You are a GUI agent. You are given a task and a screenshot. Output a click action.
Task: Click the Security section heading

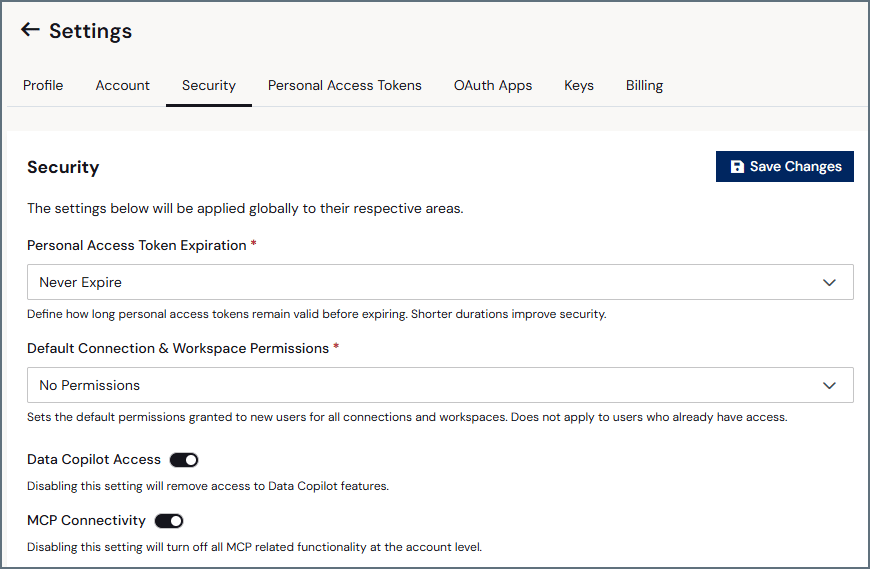63,167
